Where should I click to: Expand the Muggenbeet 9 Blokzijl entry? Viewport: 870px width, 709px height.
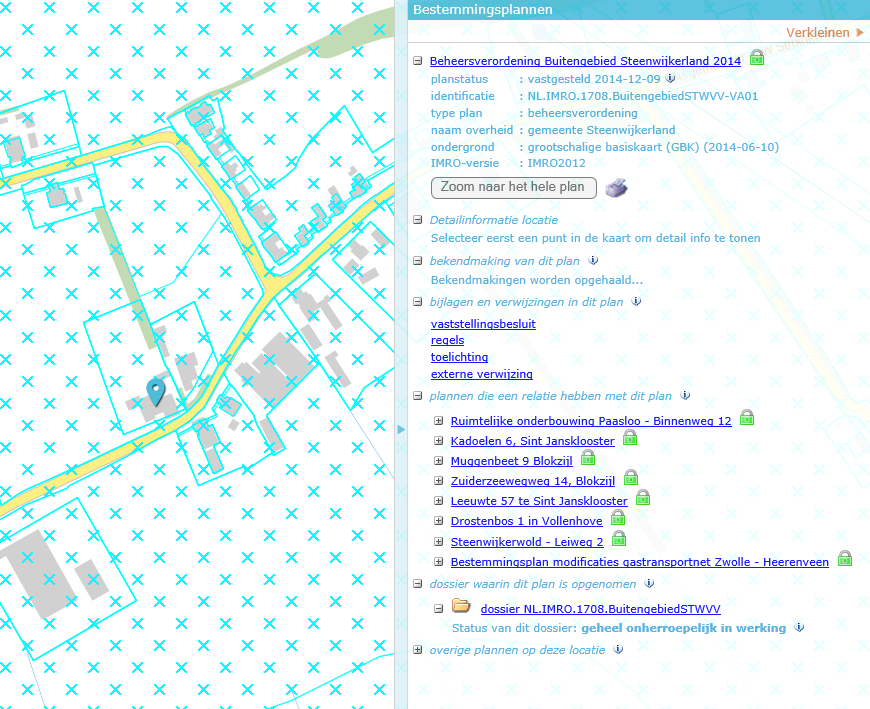tap(438, 460)
